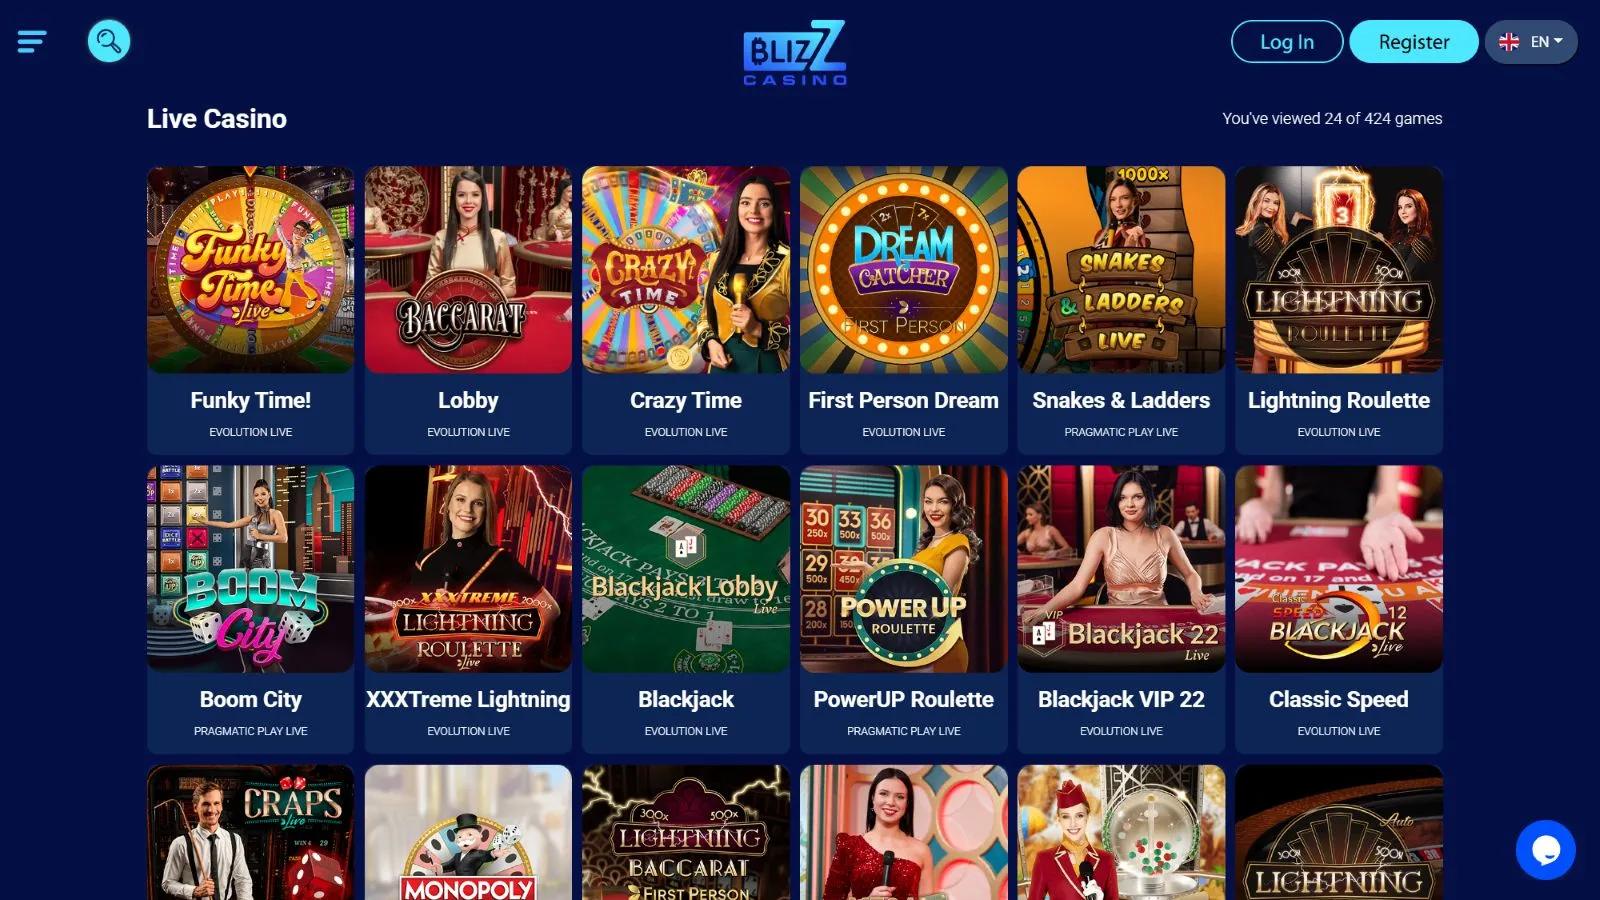Open Funky Time! game thumbnail
Screen dimensions: 1600x900
[250, 270]
